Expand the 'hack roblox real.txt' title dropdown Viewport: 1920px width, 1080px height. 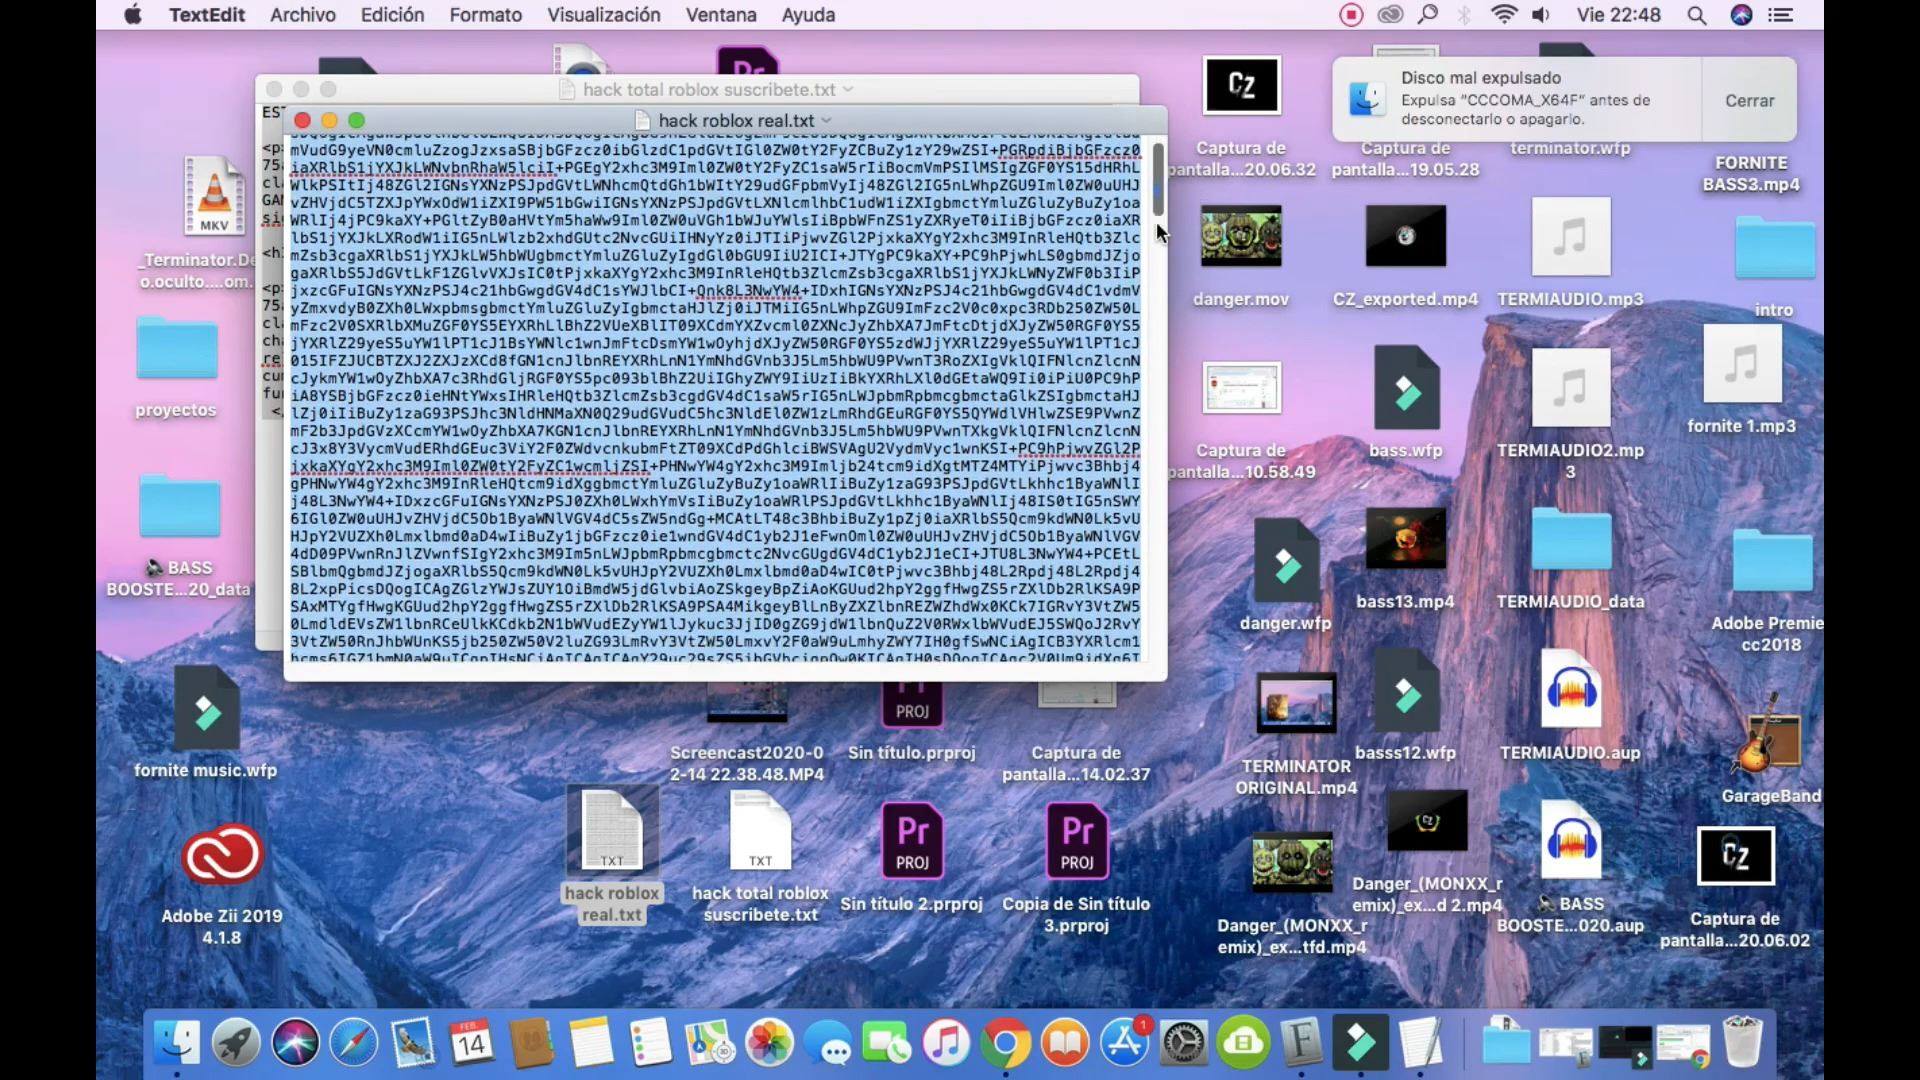(826, 120)
